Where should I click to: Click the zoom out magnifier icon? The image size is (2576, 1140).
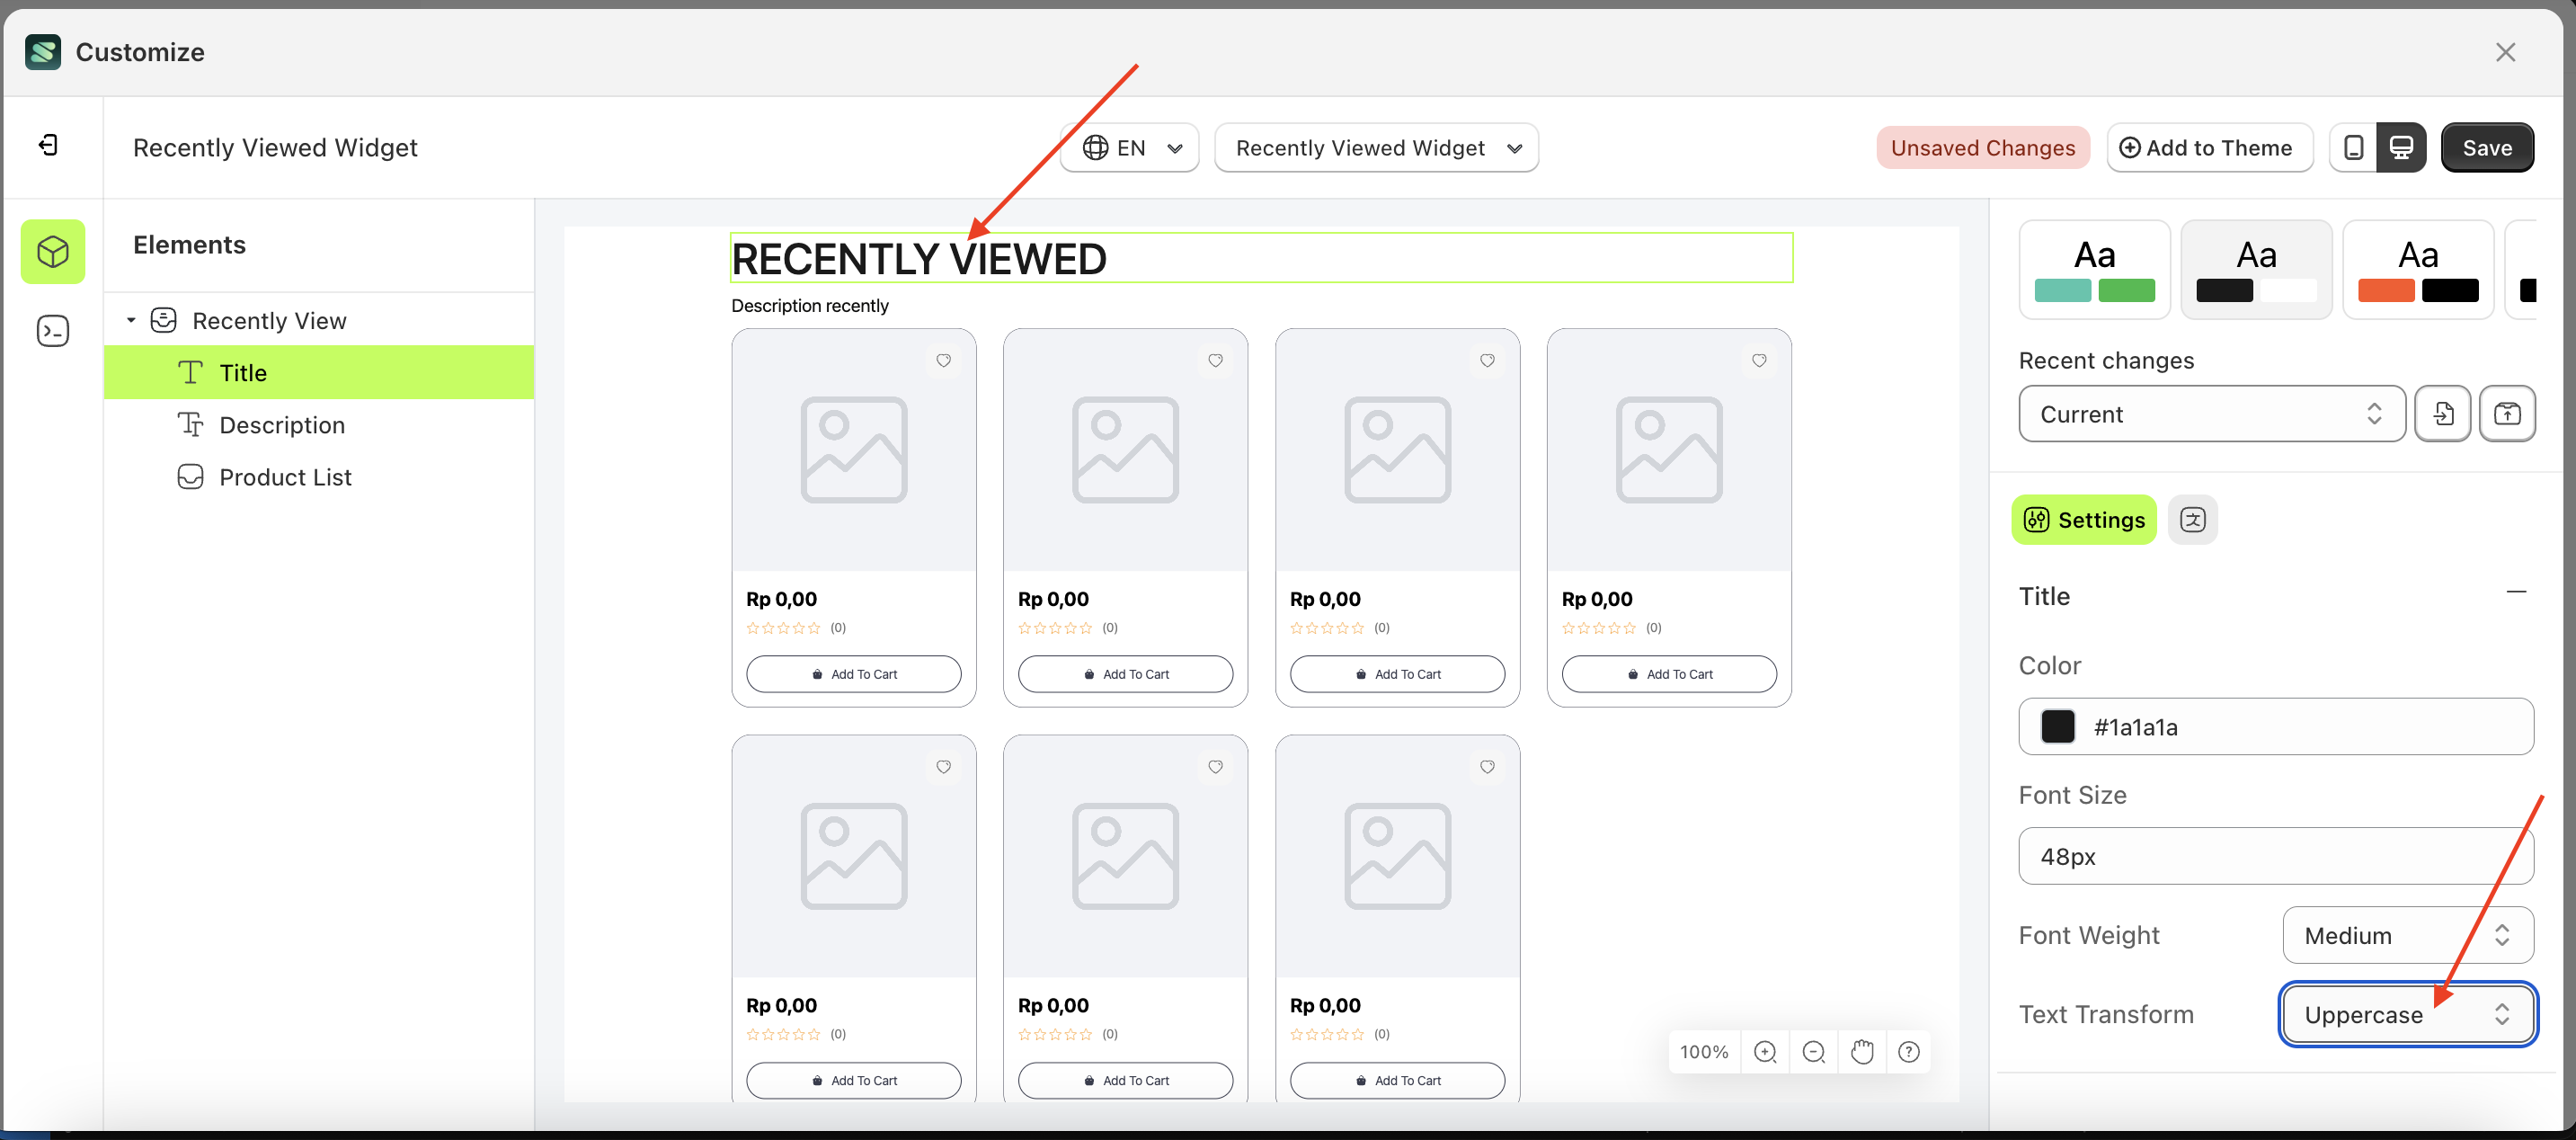point(1813,1051)
